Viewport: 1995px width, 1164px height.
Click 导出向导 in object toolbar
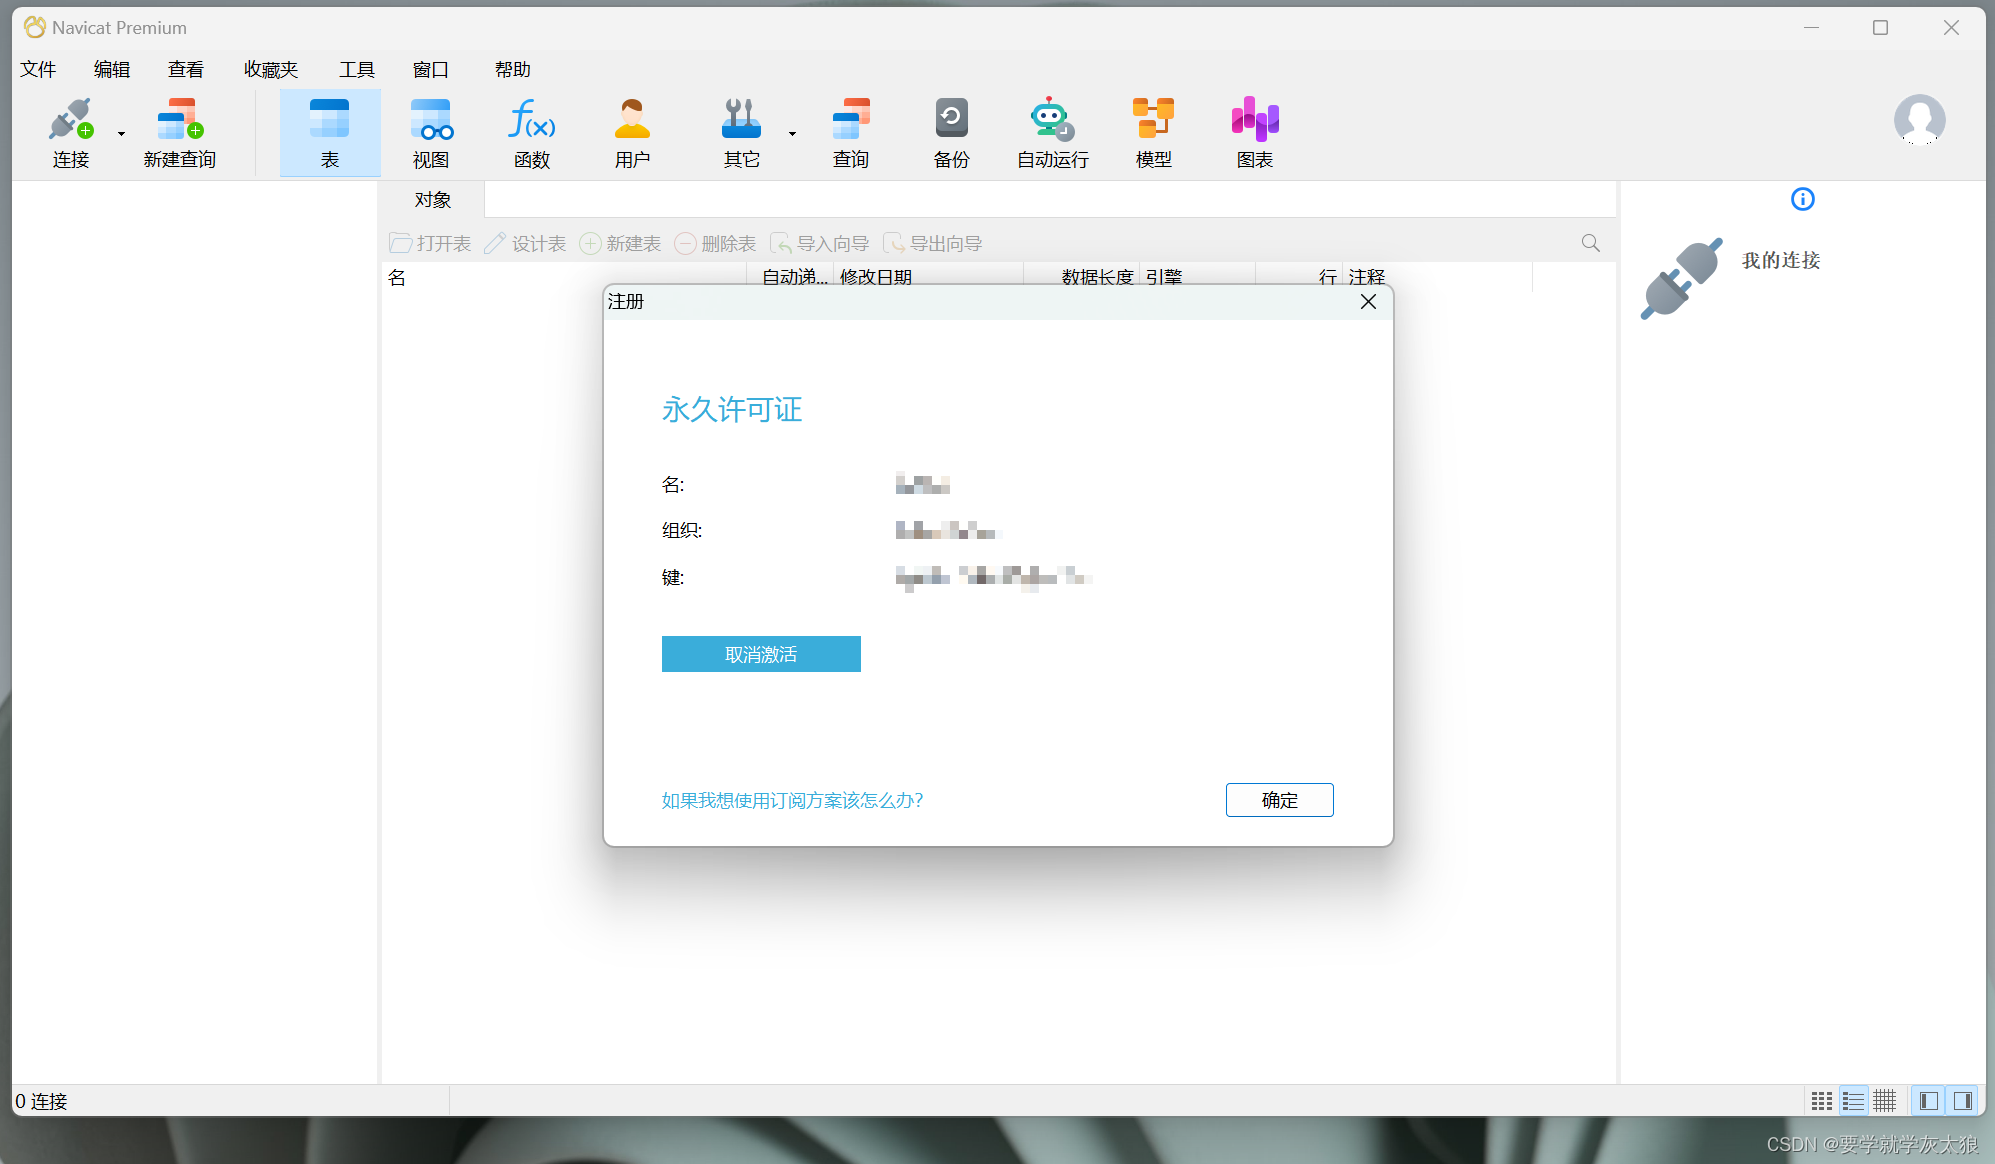pos(932,244)
